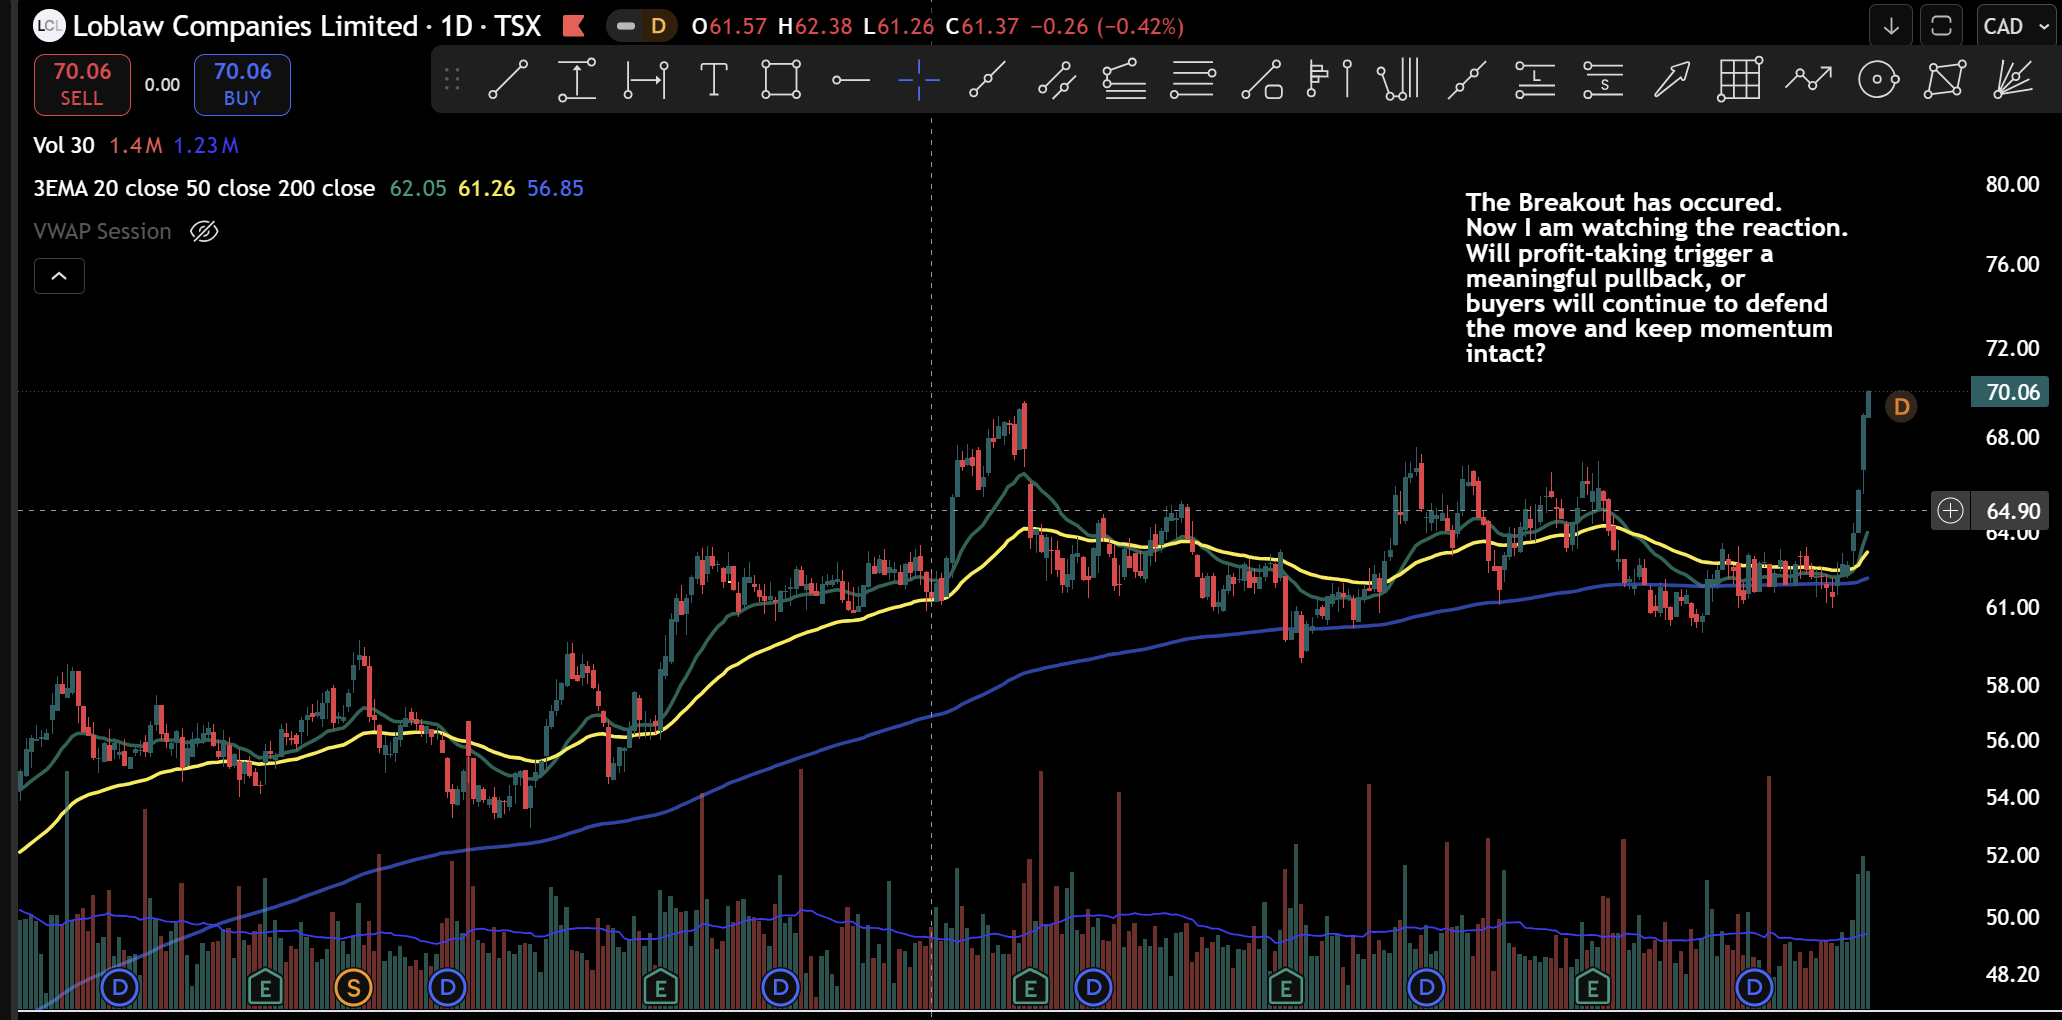The image size is (2062, 1020).
Task: Click the red flag icon beside TSX
Action: coord(574,26)
